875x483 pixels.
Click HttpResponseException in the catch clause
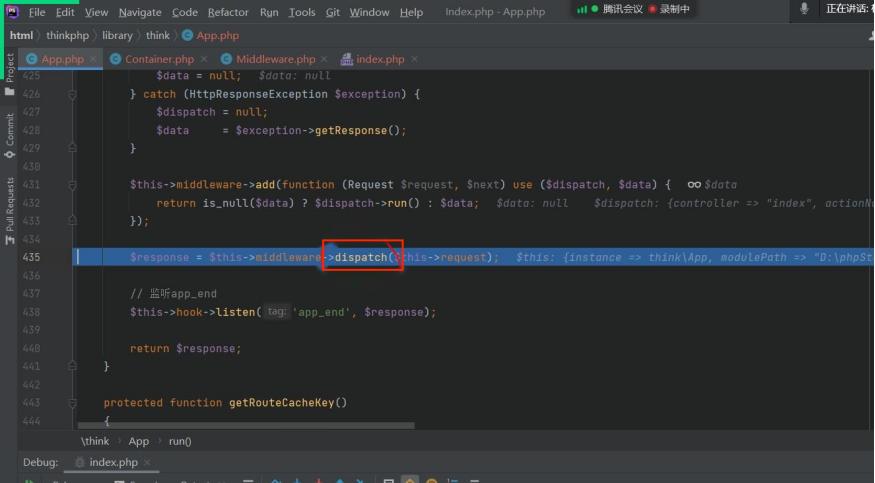[x=258, y=94]
